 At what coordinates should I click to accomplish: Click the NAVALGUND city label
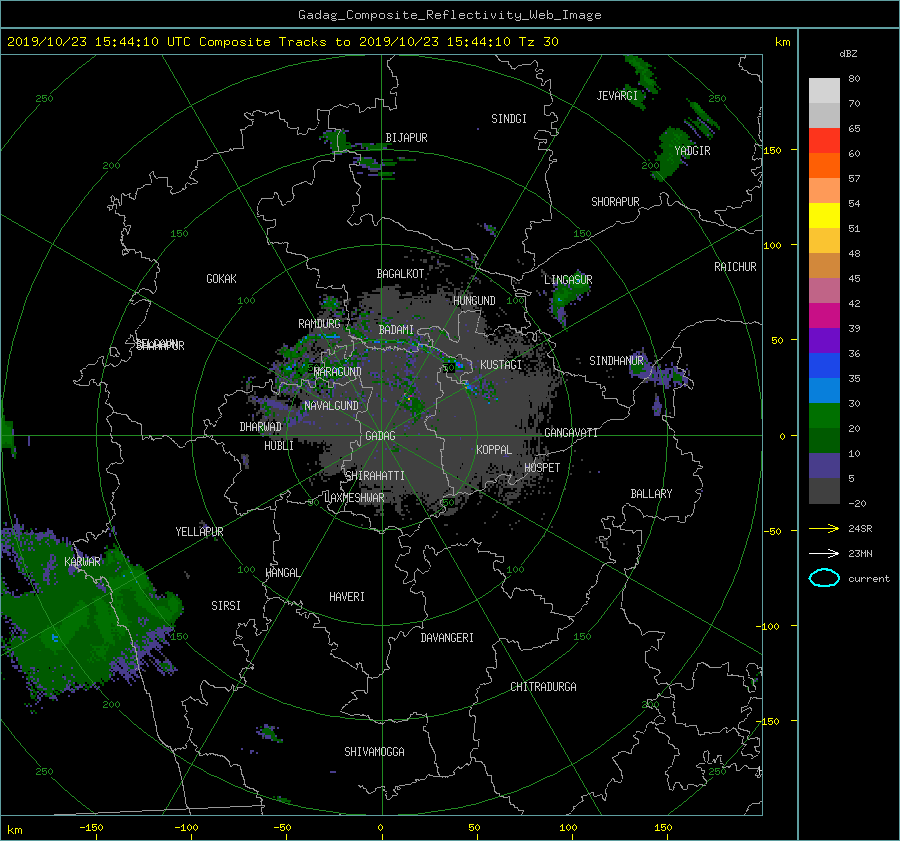click(331, 406)
